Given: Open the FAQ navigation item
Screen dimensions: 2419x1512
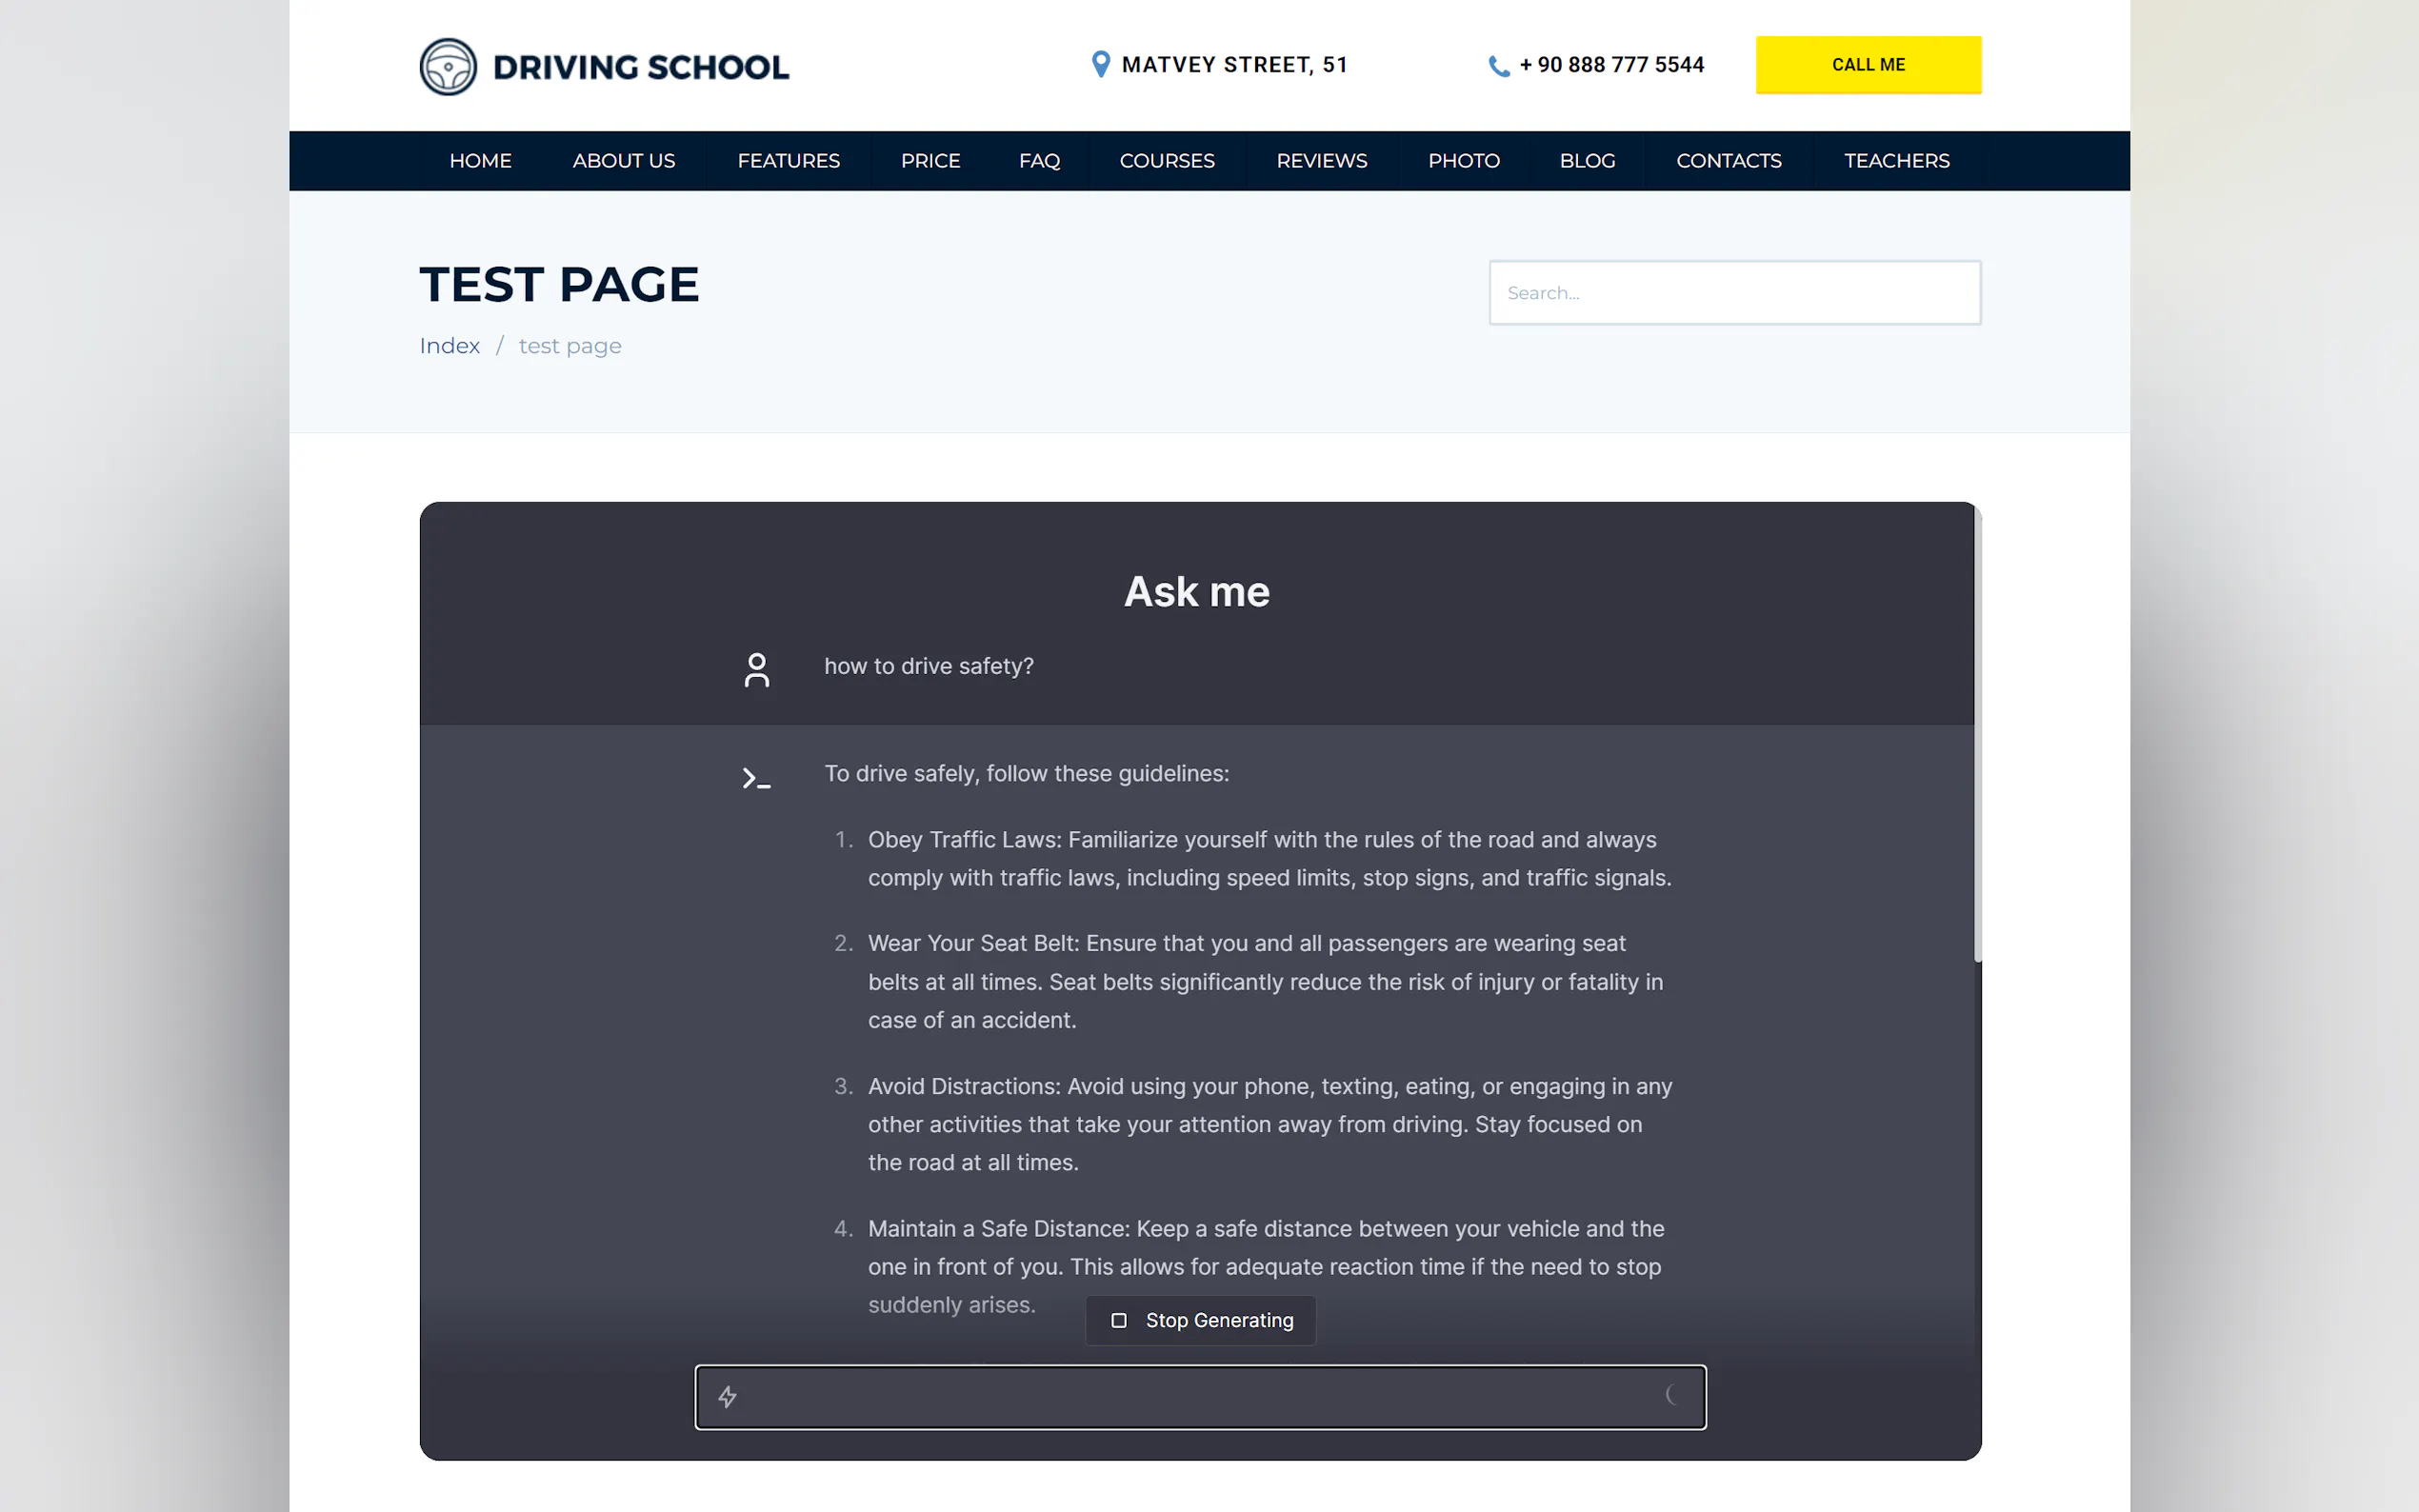Looking at the screenshot, I should [1039, 161].
